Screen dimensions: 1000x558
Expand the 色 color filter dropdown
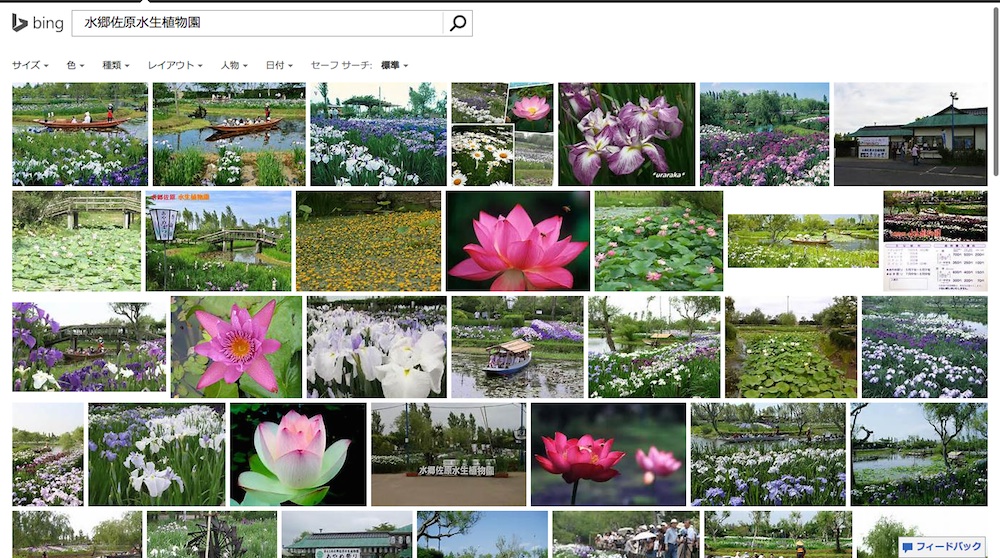coord(76,65)
